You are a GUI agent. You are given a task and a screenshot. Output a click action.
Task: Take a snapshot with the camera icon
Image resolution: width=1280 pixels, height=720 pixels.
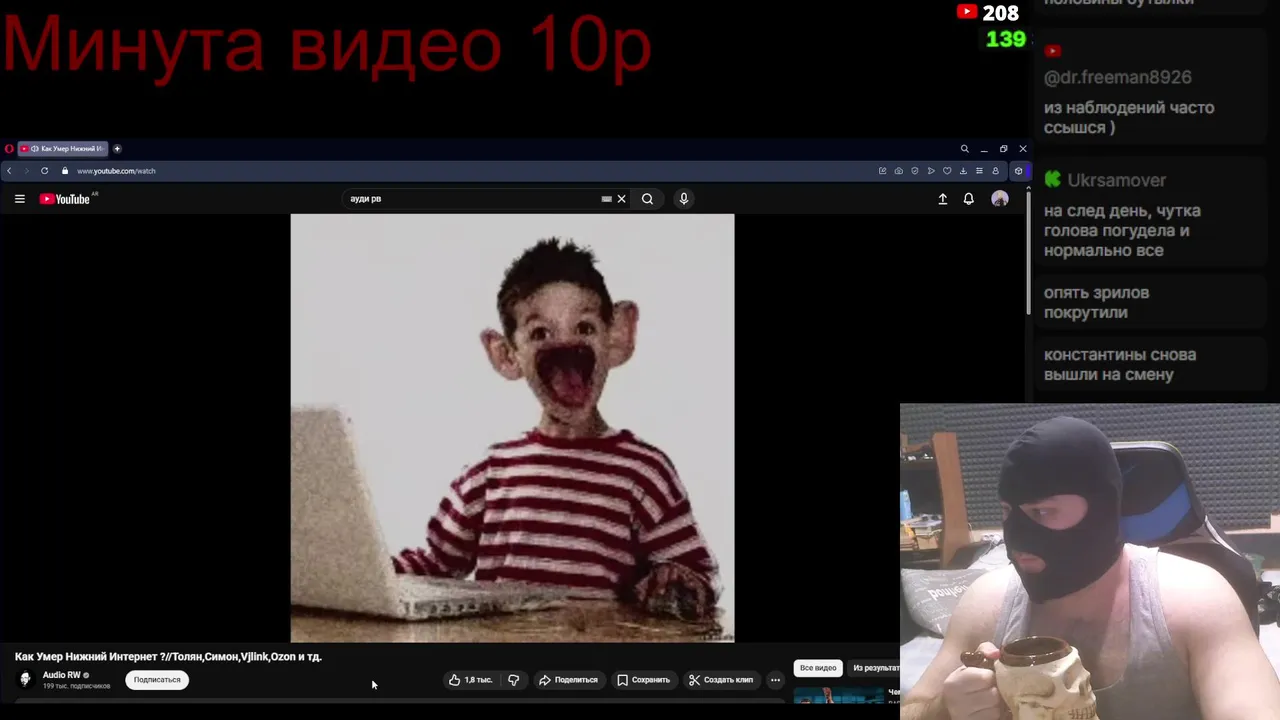click(x=899, y=171)
